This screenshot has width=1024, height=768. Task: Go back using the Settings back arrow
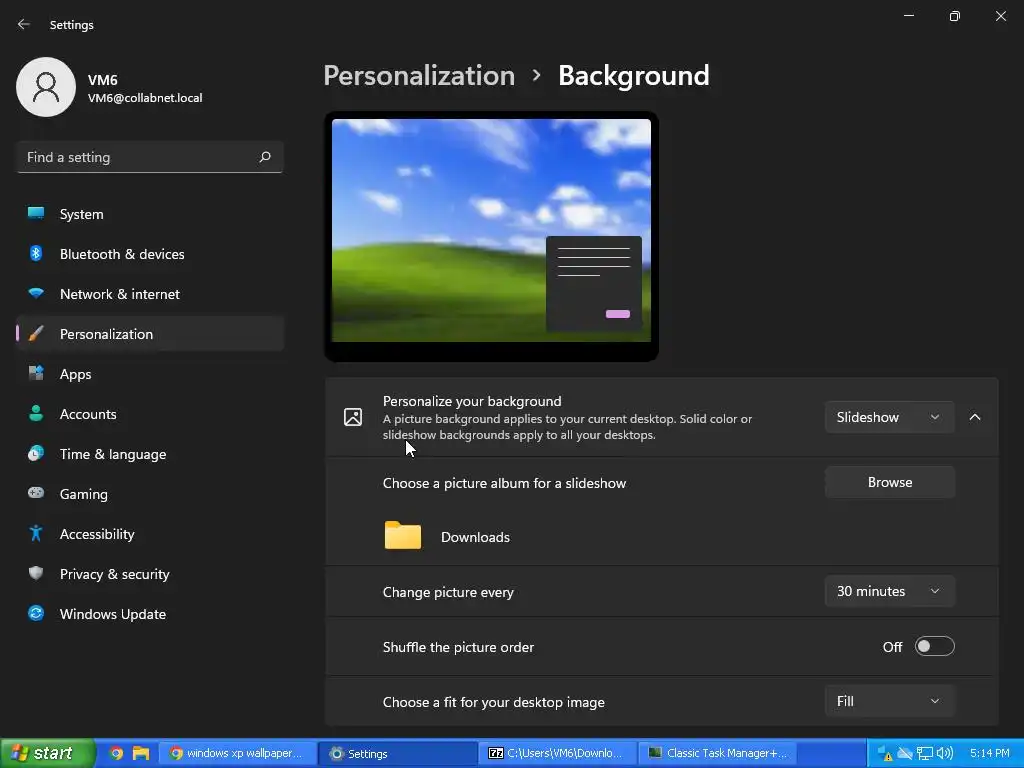coord(24,24)
